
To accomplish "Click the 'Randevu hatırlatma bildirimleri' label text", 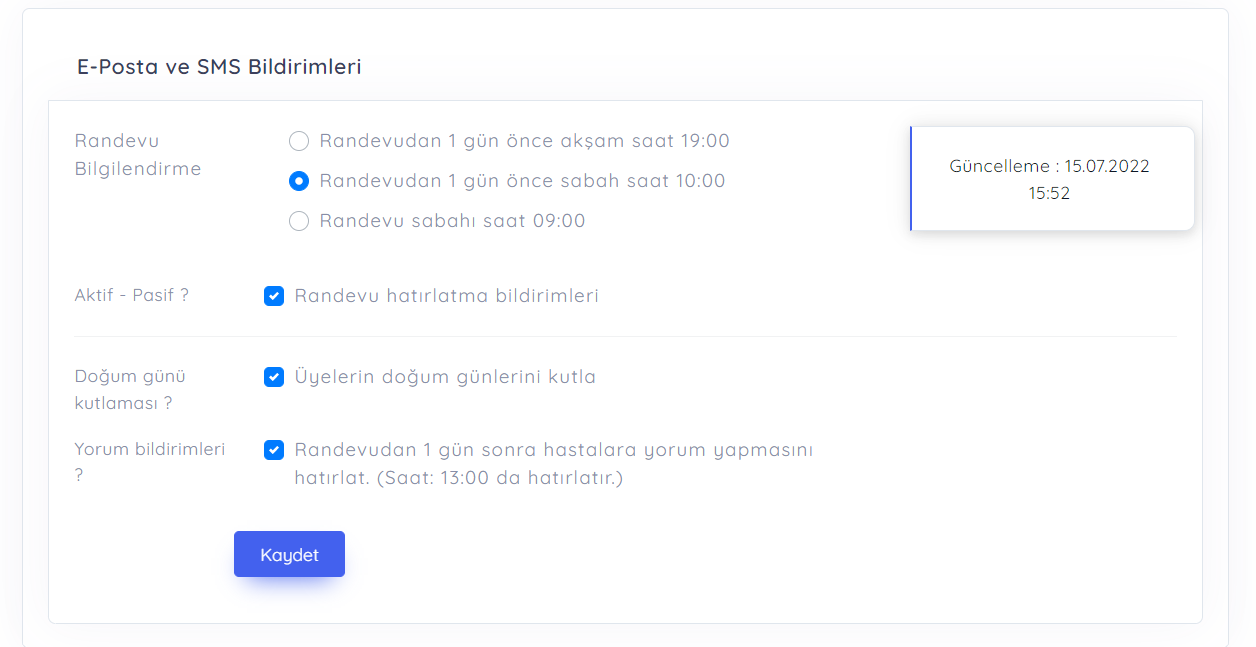I will [x=446, y=296].
